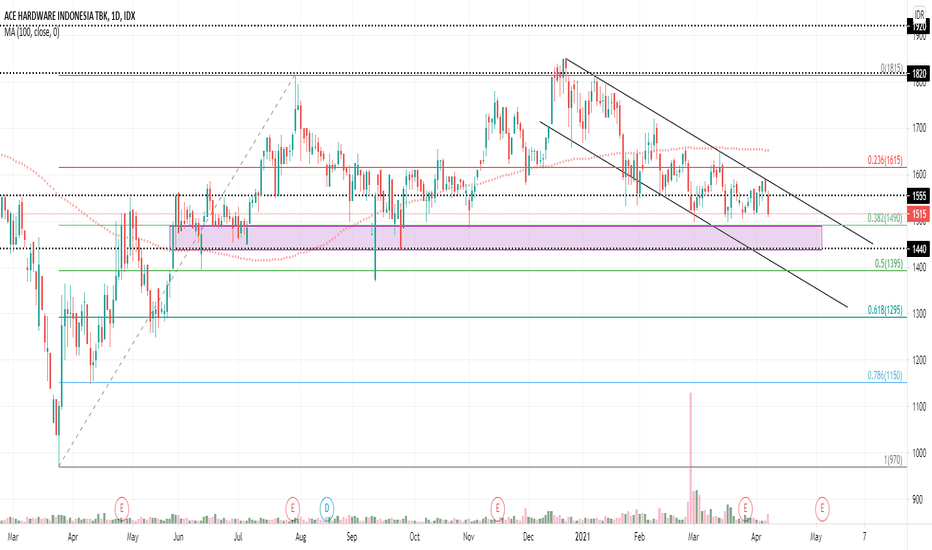
Task: Click the Feb label on time axis
Action: pos(639,537)
